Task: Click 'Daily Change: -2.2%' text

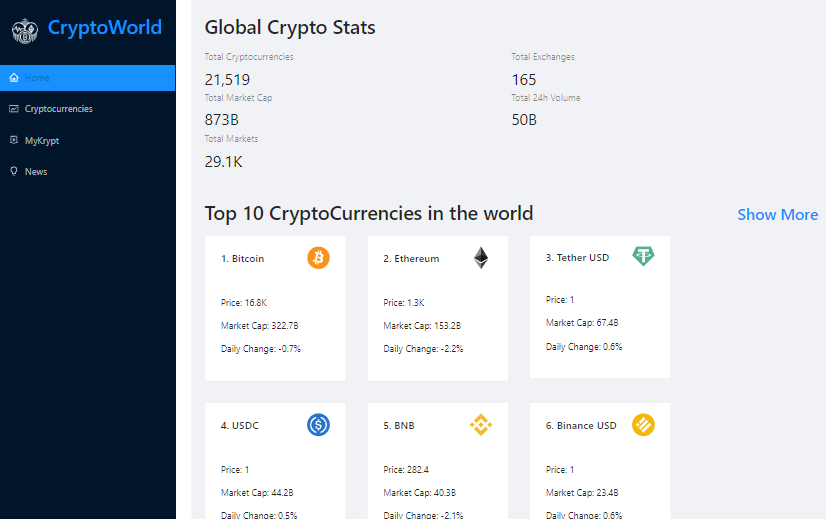Action: coord(423,349)
